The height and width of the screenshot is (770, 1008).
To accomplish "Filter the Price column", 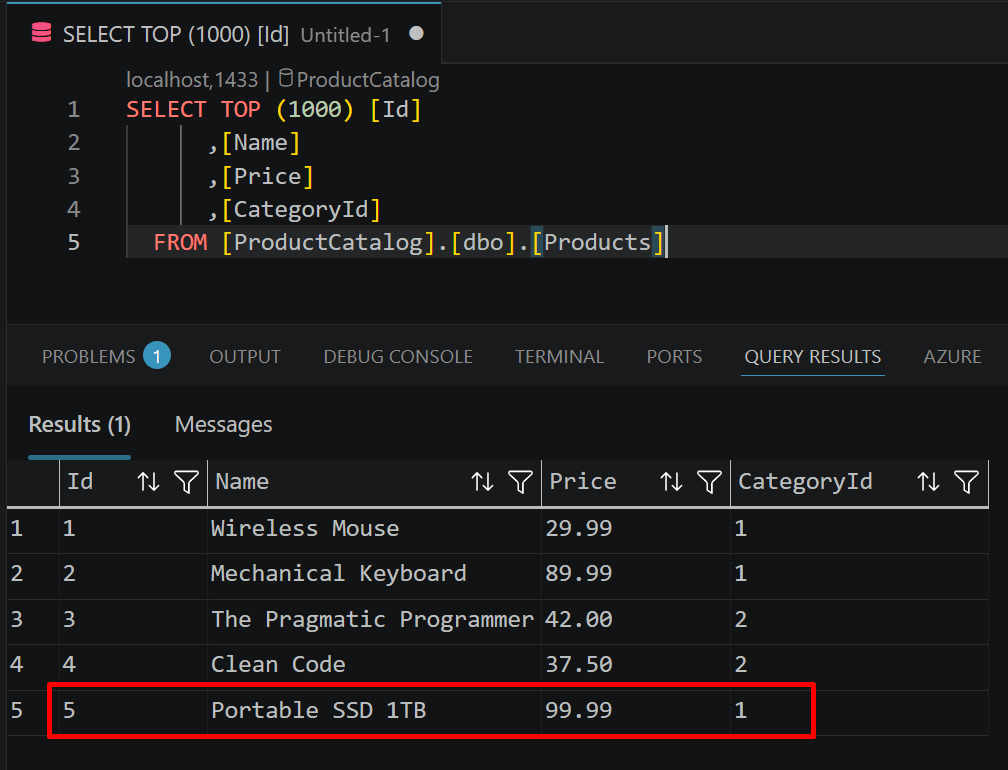I will tap(709, 481).
